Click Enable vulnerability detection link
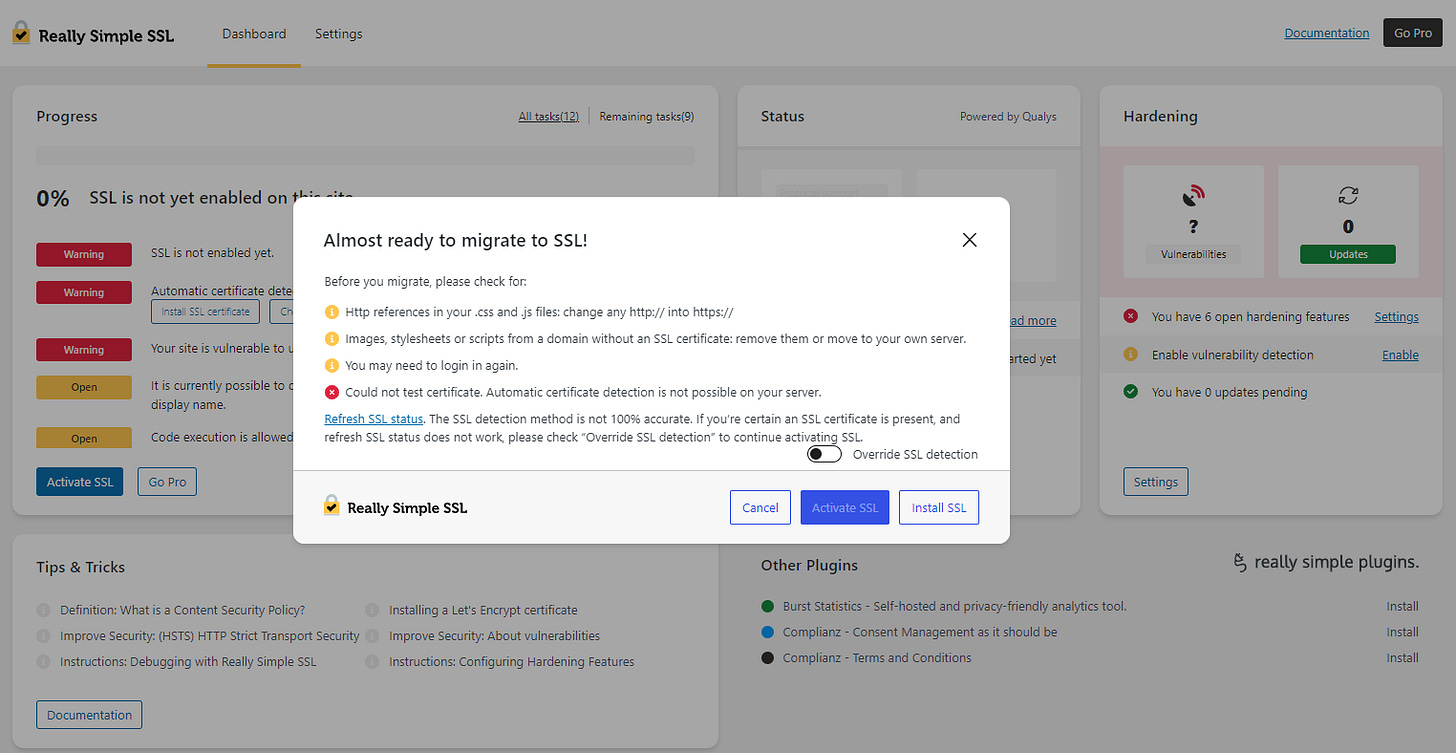Image resolution: width=1456 pixels, height=753 pixels. click(x=1400, y=354)
